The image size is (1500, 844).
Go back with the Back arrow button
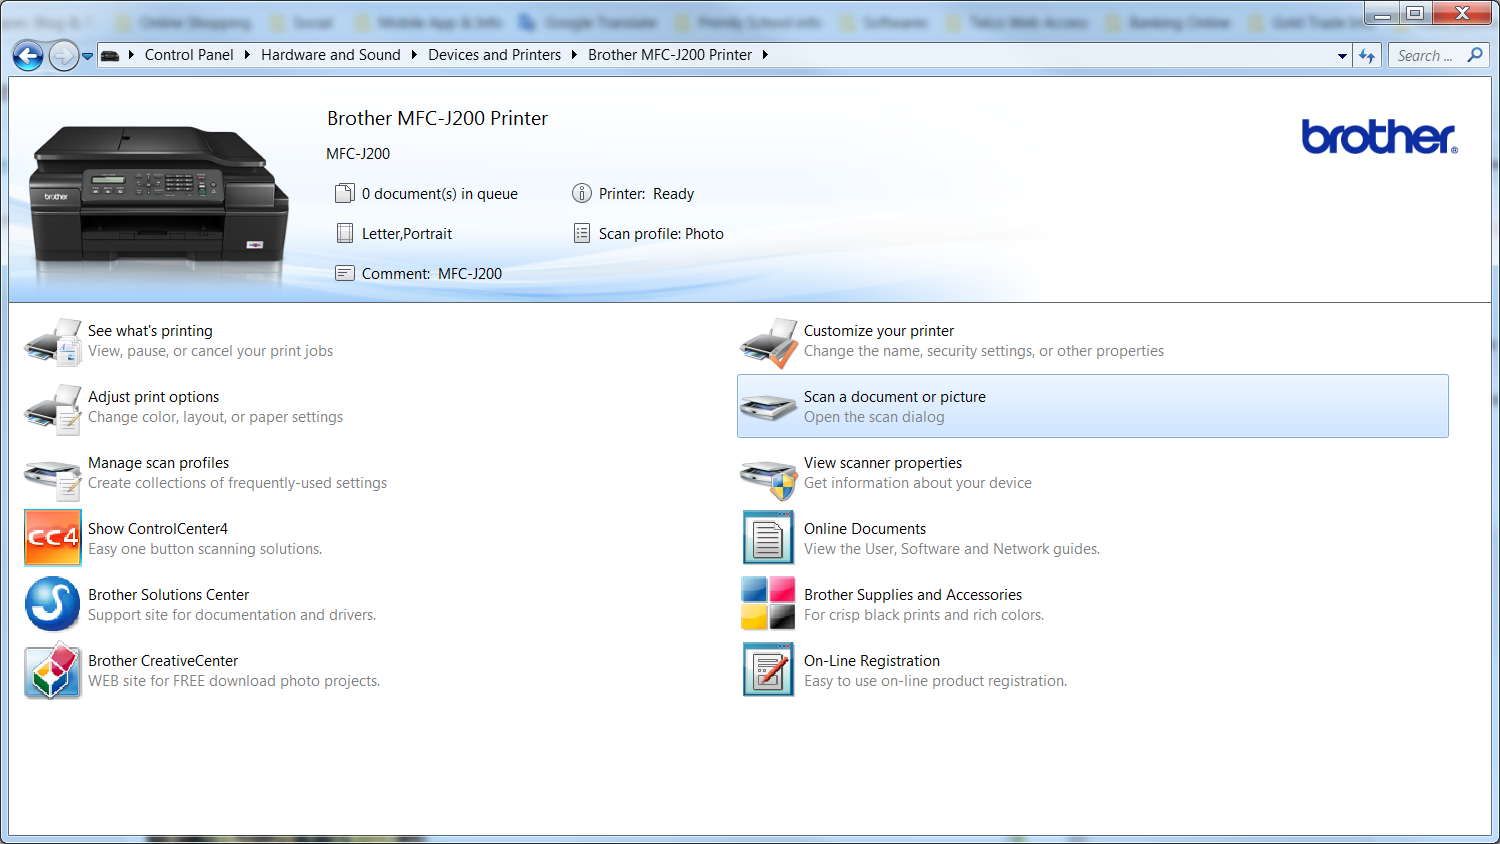click(28, 56)
